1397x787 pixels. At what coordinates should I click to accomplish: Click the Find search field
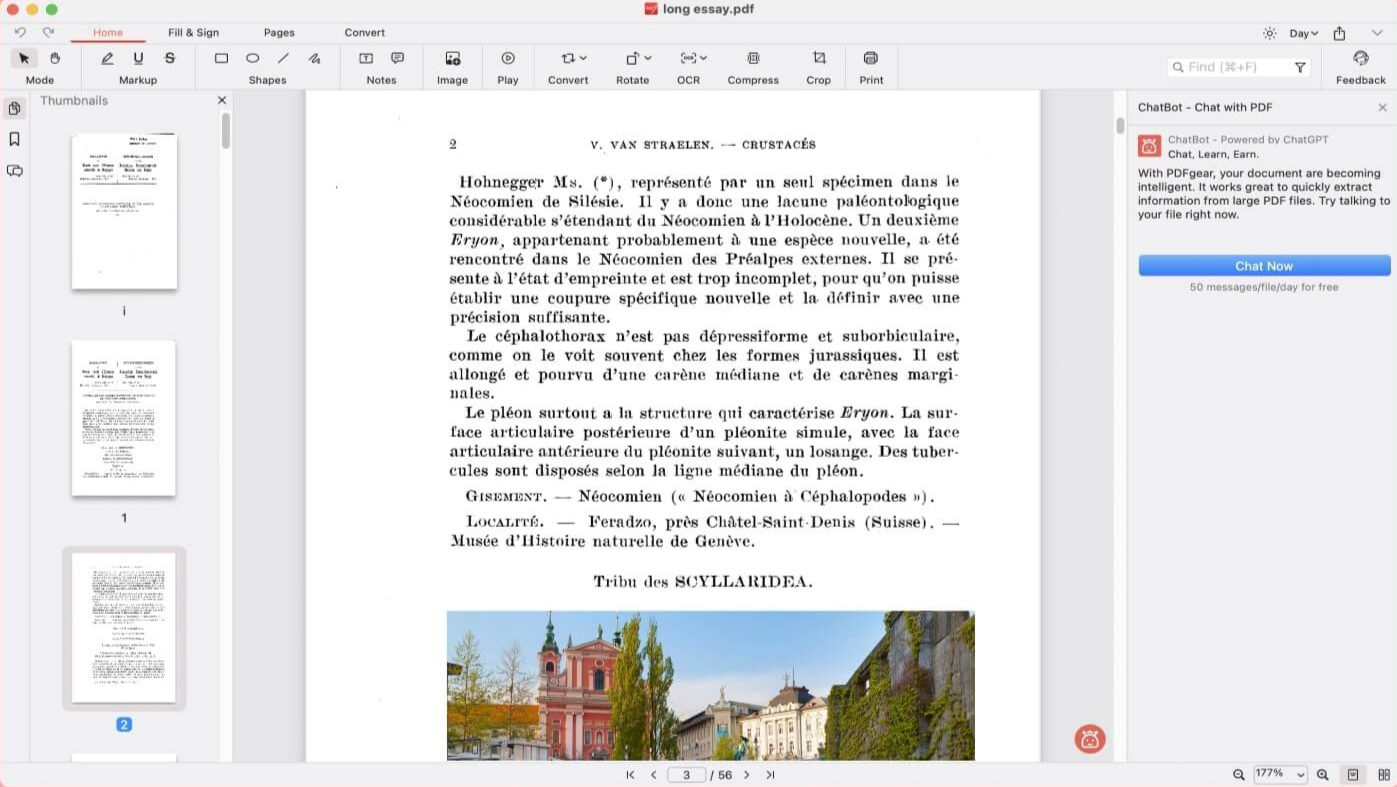[1235, 67]
